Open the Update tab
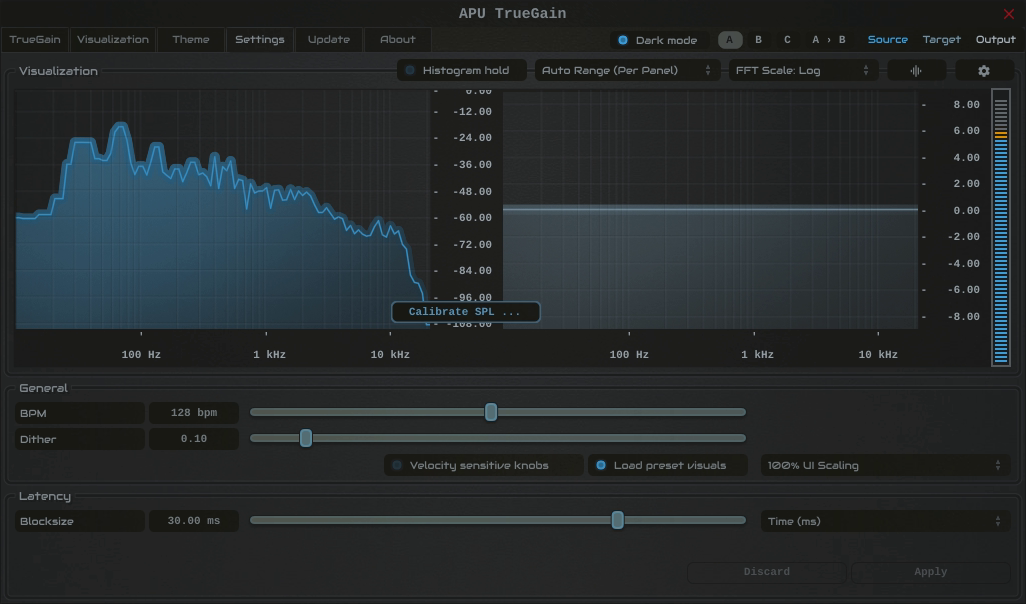This screenshot has width=1026, height=604. 328,40
